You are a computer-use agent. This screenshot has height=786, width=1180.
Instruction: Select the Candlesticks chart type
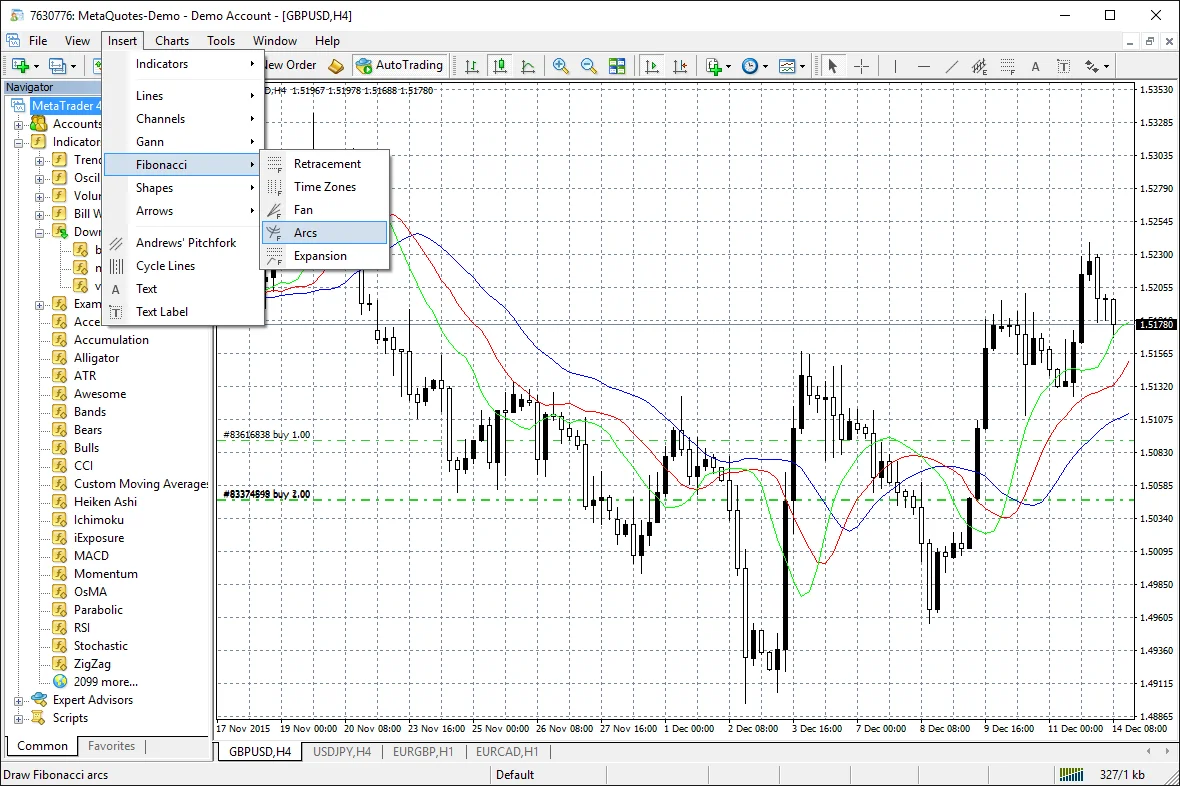pos(501,65)
